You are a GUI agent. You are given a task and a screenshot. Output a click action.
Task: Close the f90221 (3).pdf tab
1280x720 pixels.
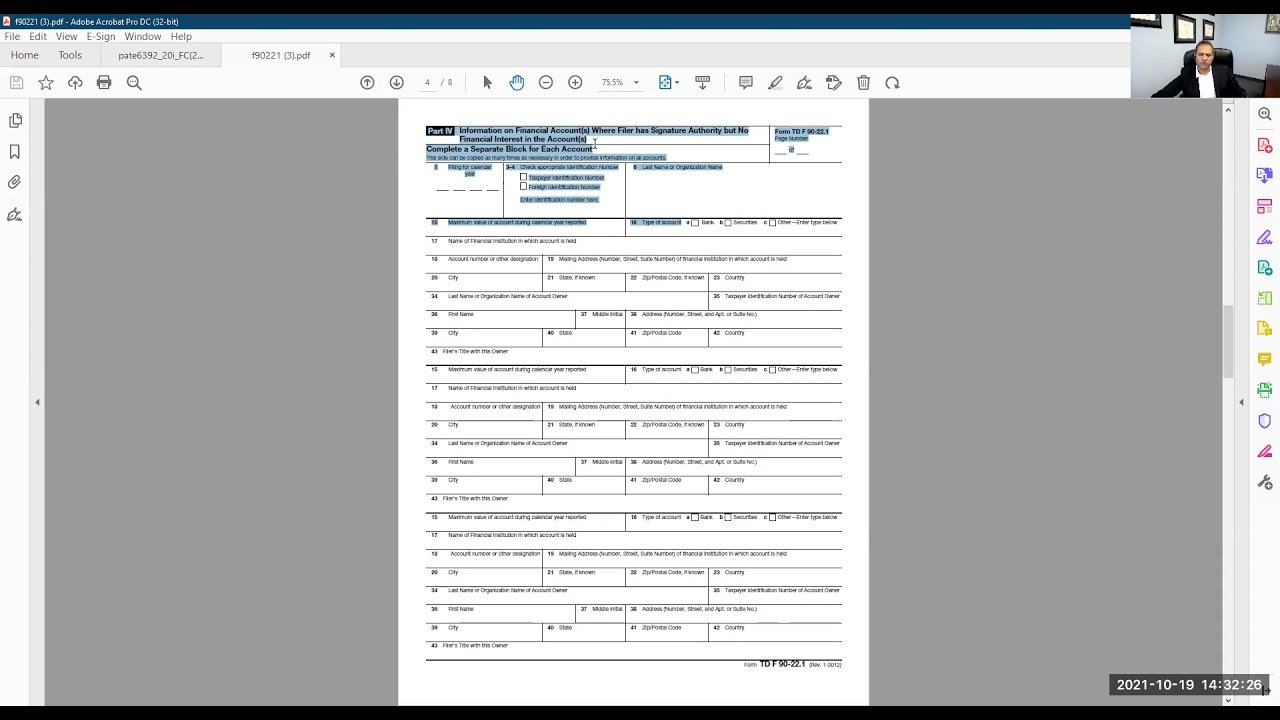click(x=332, y=55)
